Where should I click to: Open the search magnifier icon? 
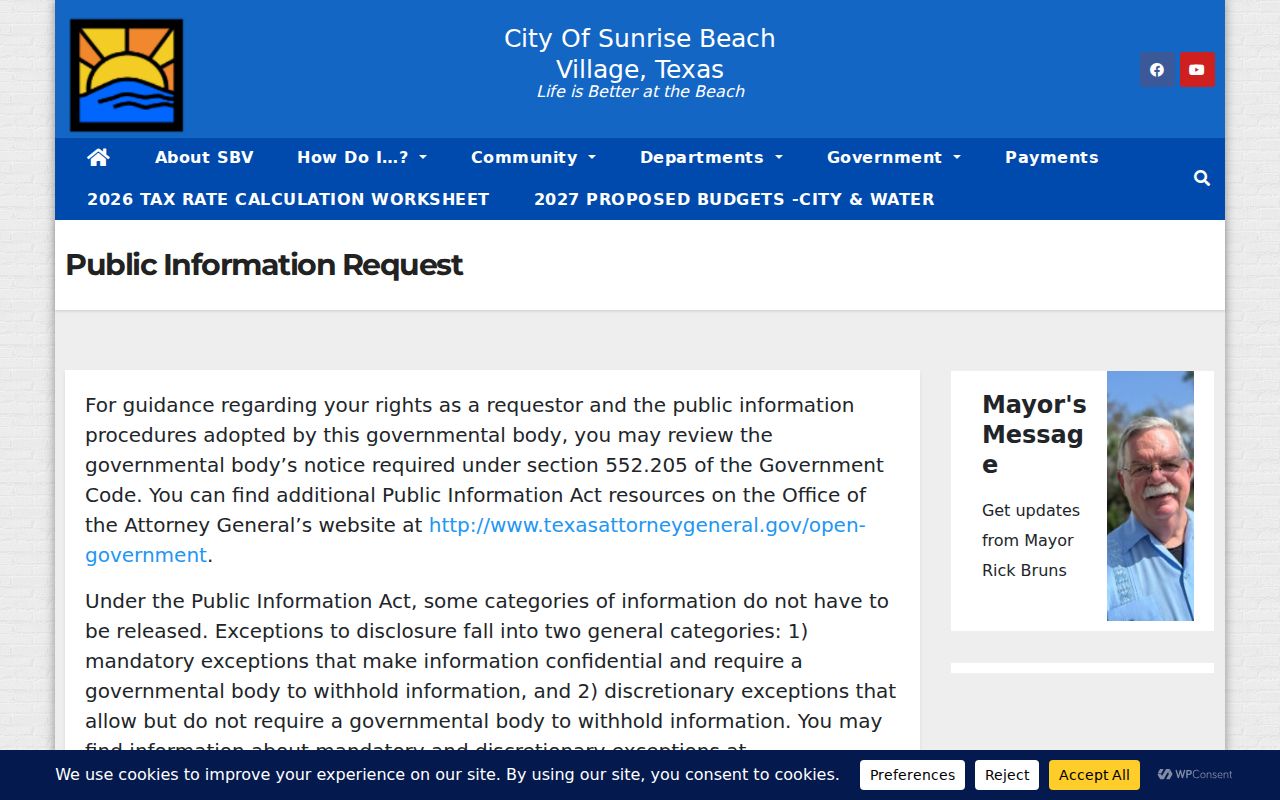pyautogui.click(x=1202, y=178)
